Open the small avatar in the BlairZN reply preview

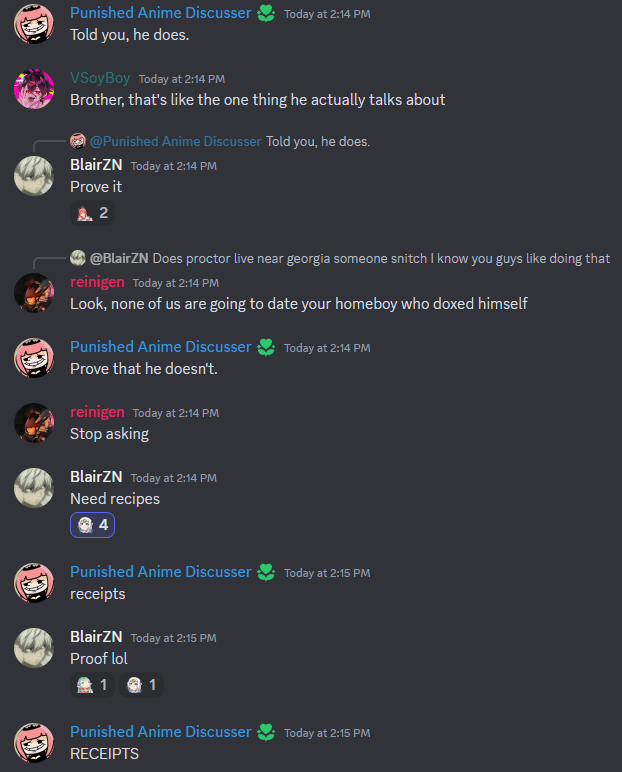pyautogui.click(x=78, y=258)
